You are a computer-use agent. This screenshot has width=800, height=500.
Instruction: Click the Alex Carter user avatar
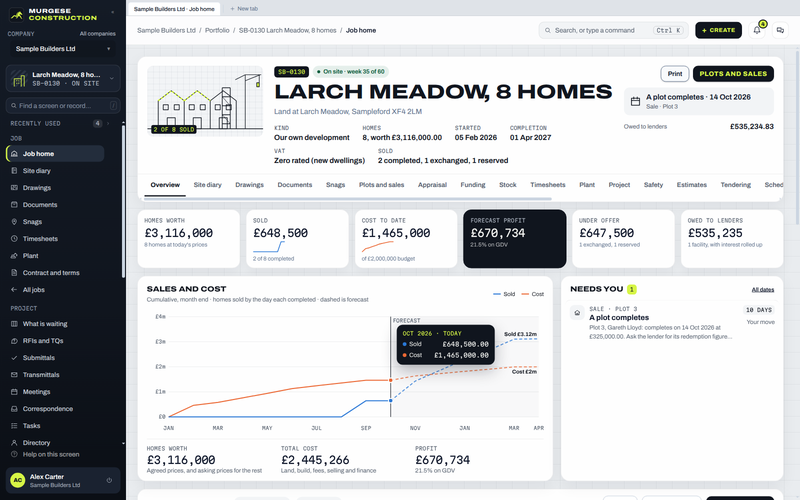pyautogui.click(x=18, y=480)
